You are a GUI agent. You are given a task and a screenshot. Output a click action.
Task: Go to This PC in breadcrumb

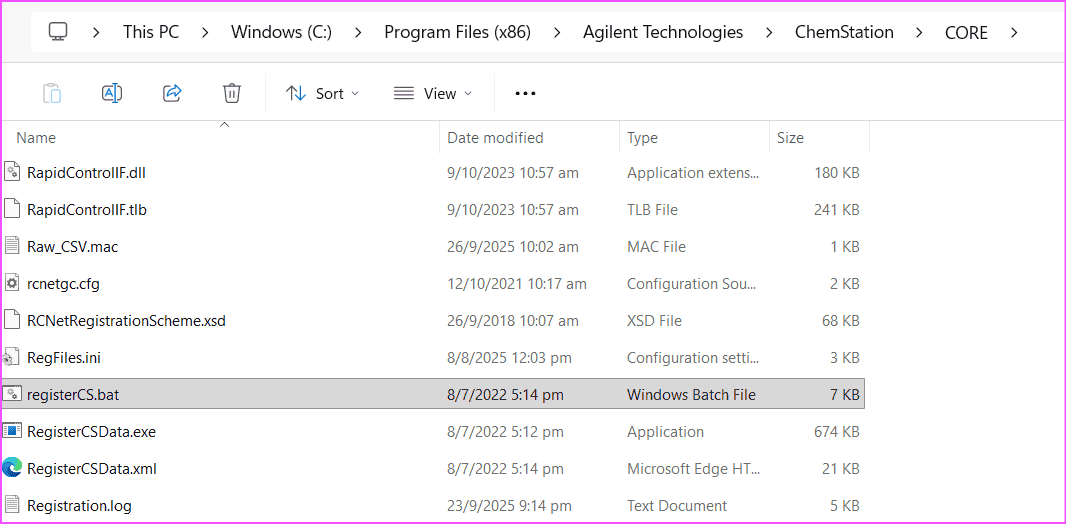(151, 32)
